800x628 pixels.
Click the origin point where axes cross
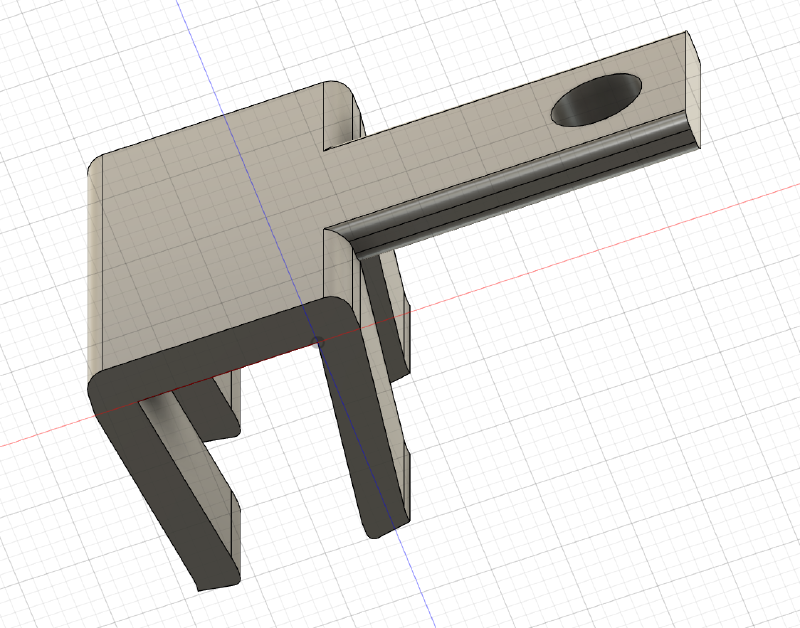(318, 341)
